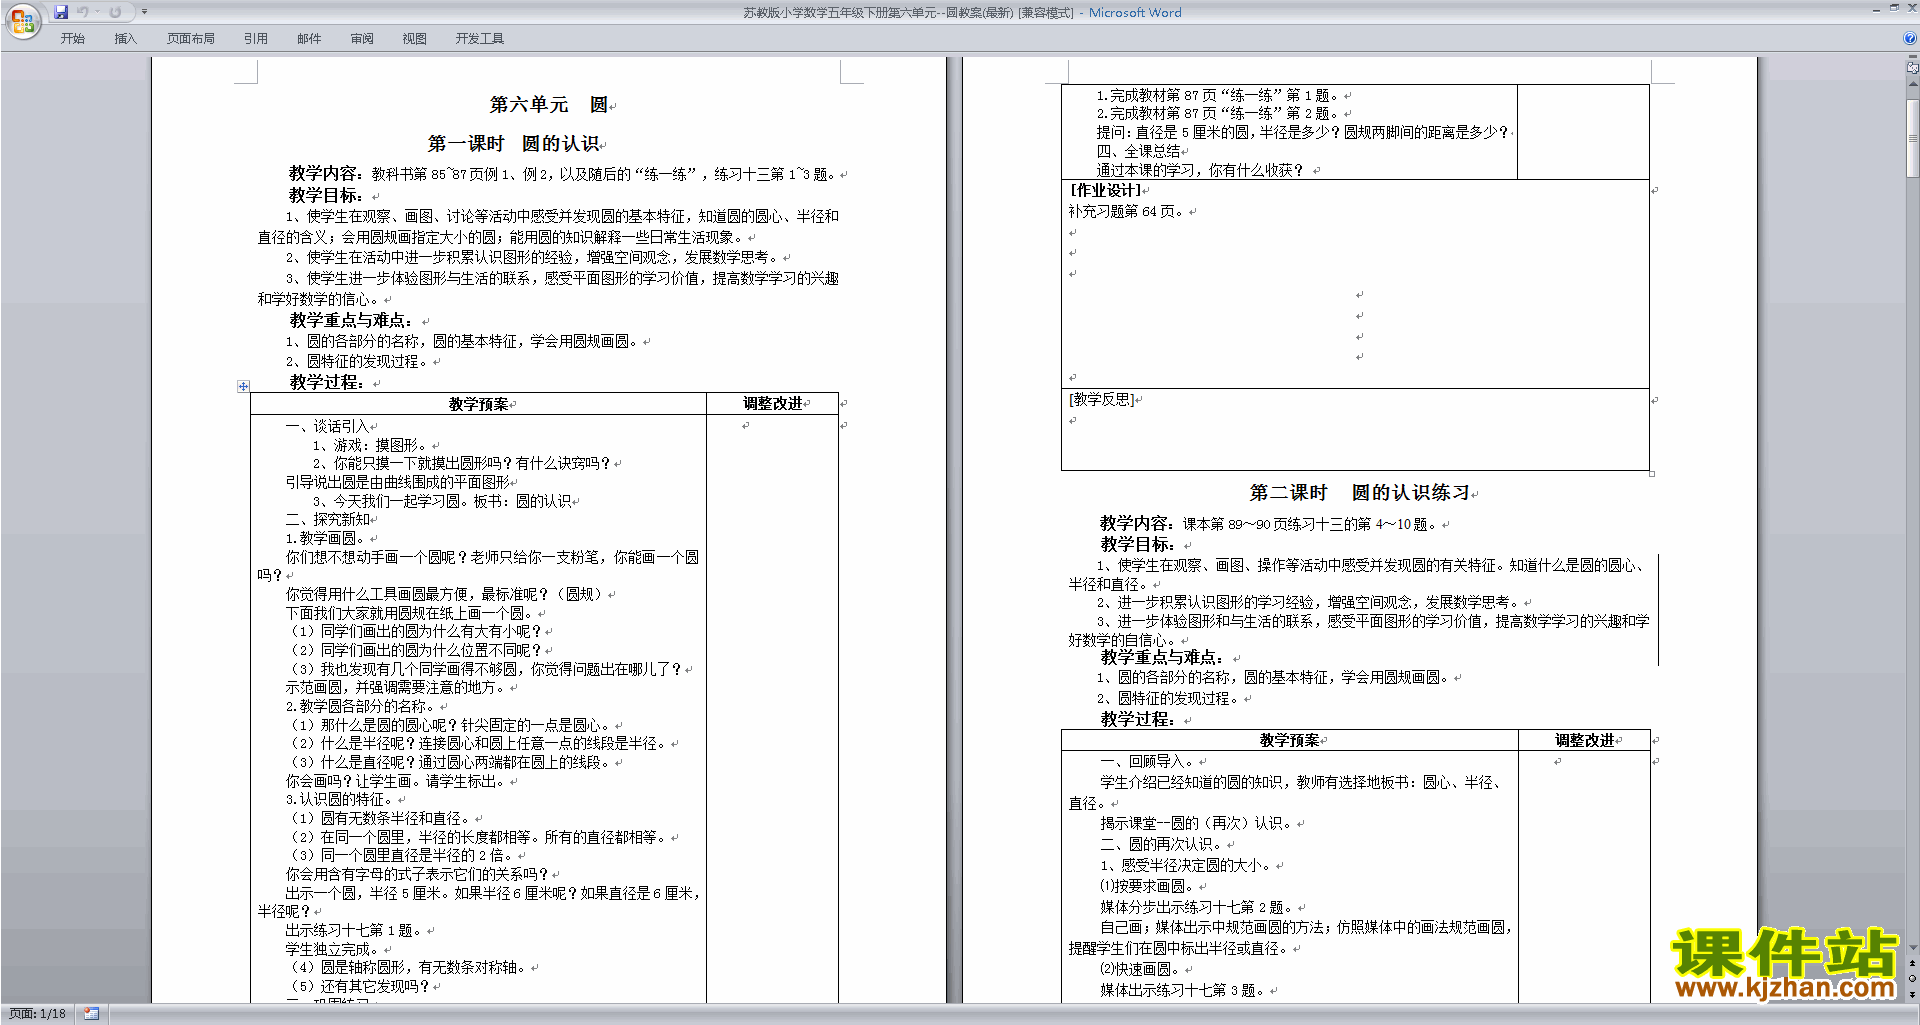Click the table move handle above 教学预案
The width and height of the screenshot is (1920, 1025).
click(x=243, y=386)
